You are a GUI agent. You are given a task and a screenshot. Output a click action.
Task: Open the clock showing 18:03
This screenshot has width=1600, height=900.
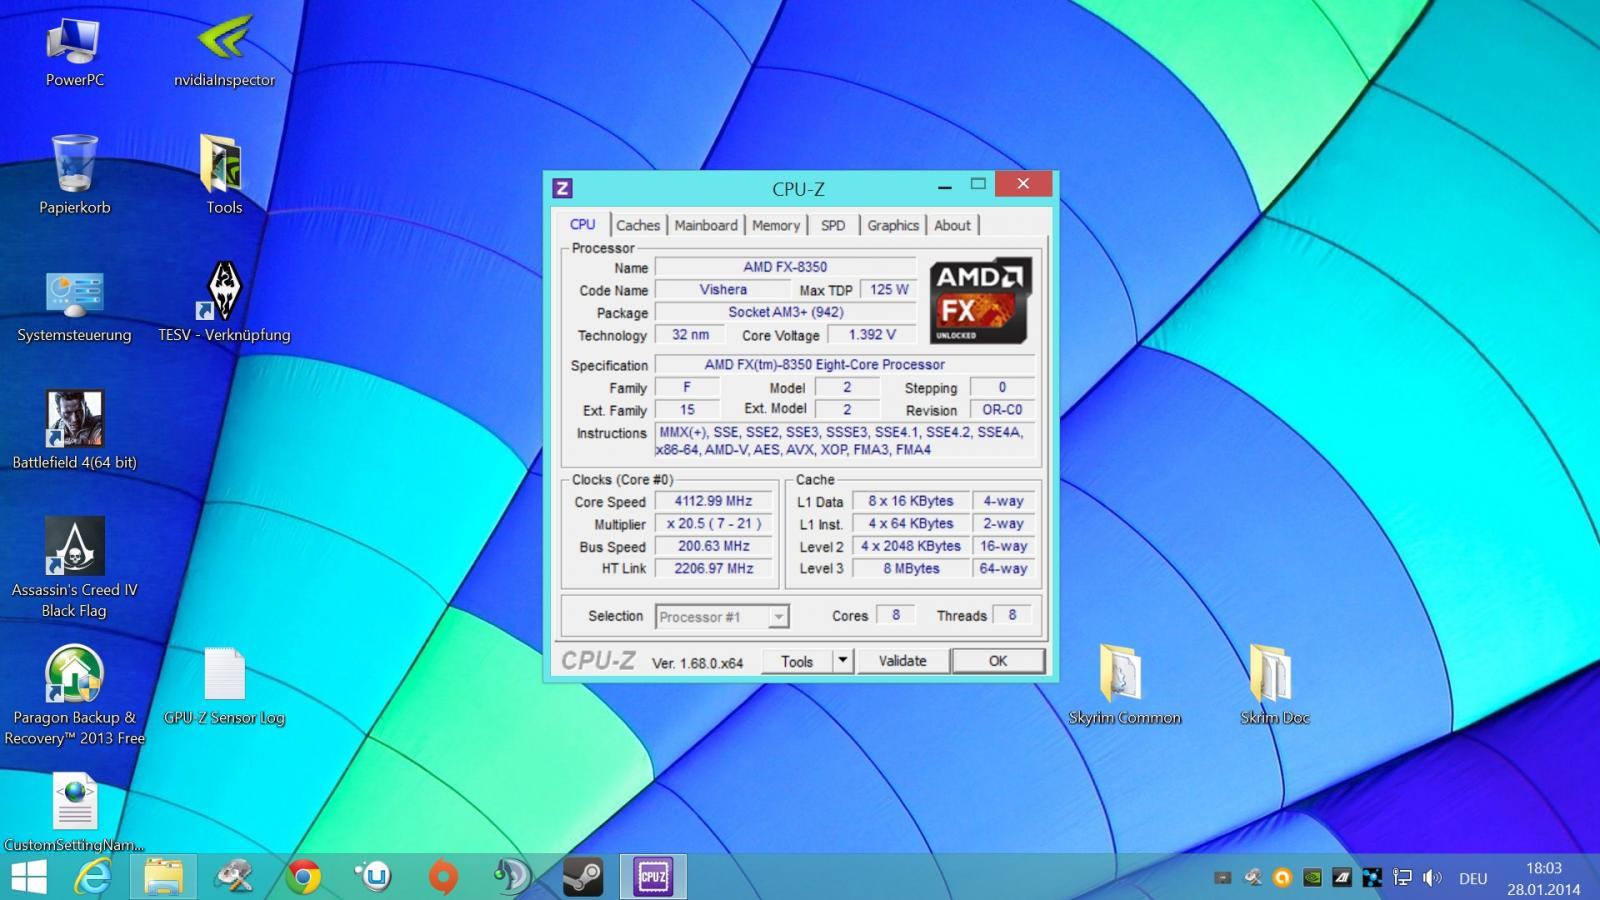[1544, 868]
